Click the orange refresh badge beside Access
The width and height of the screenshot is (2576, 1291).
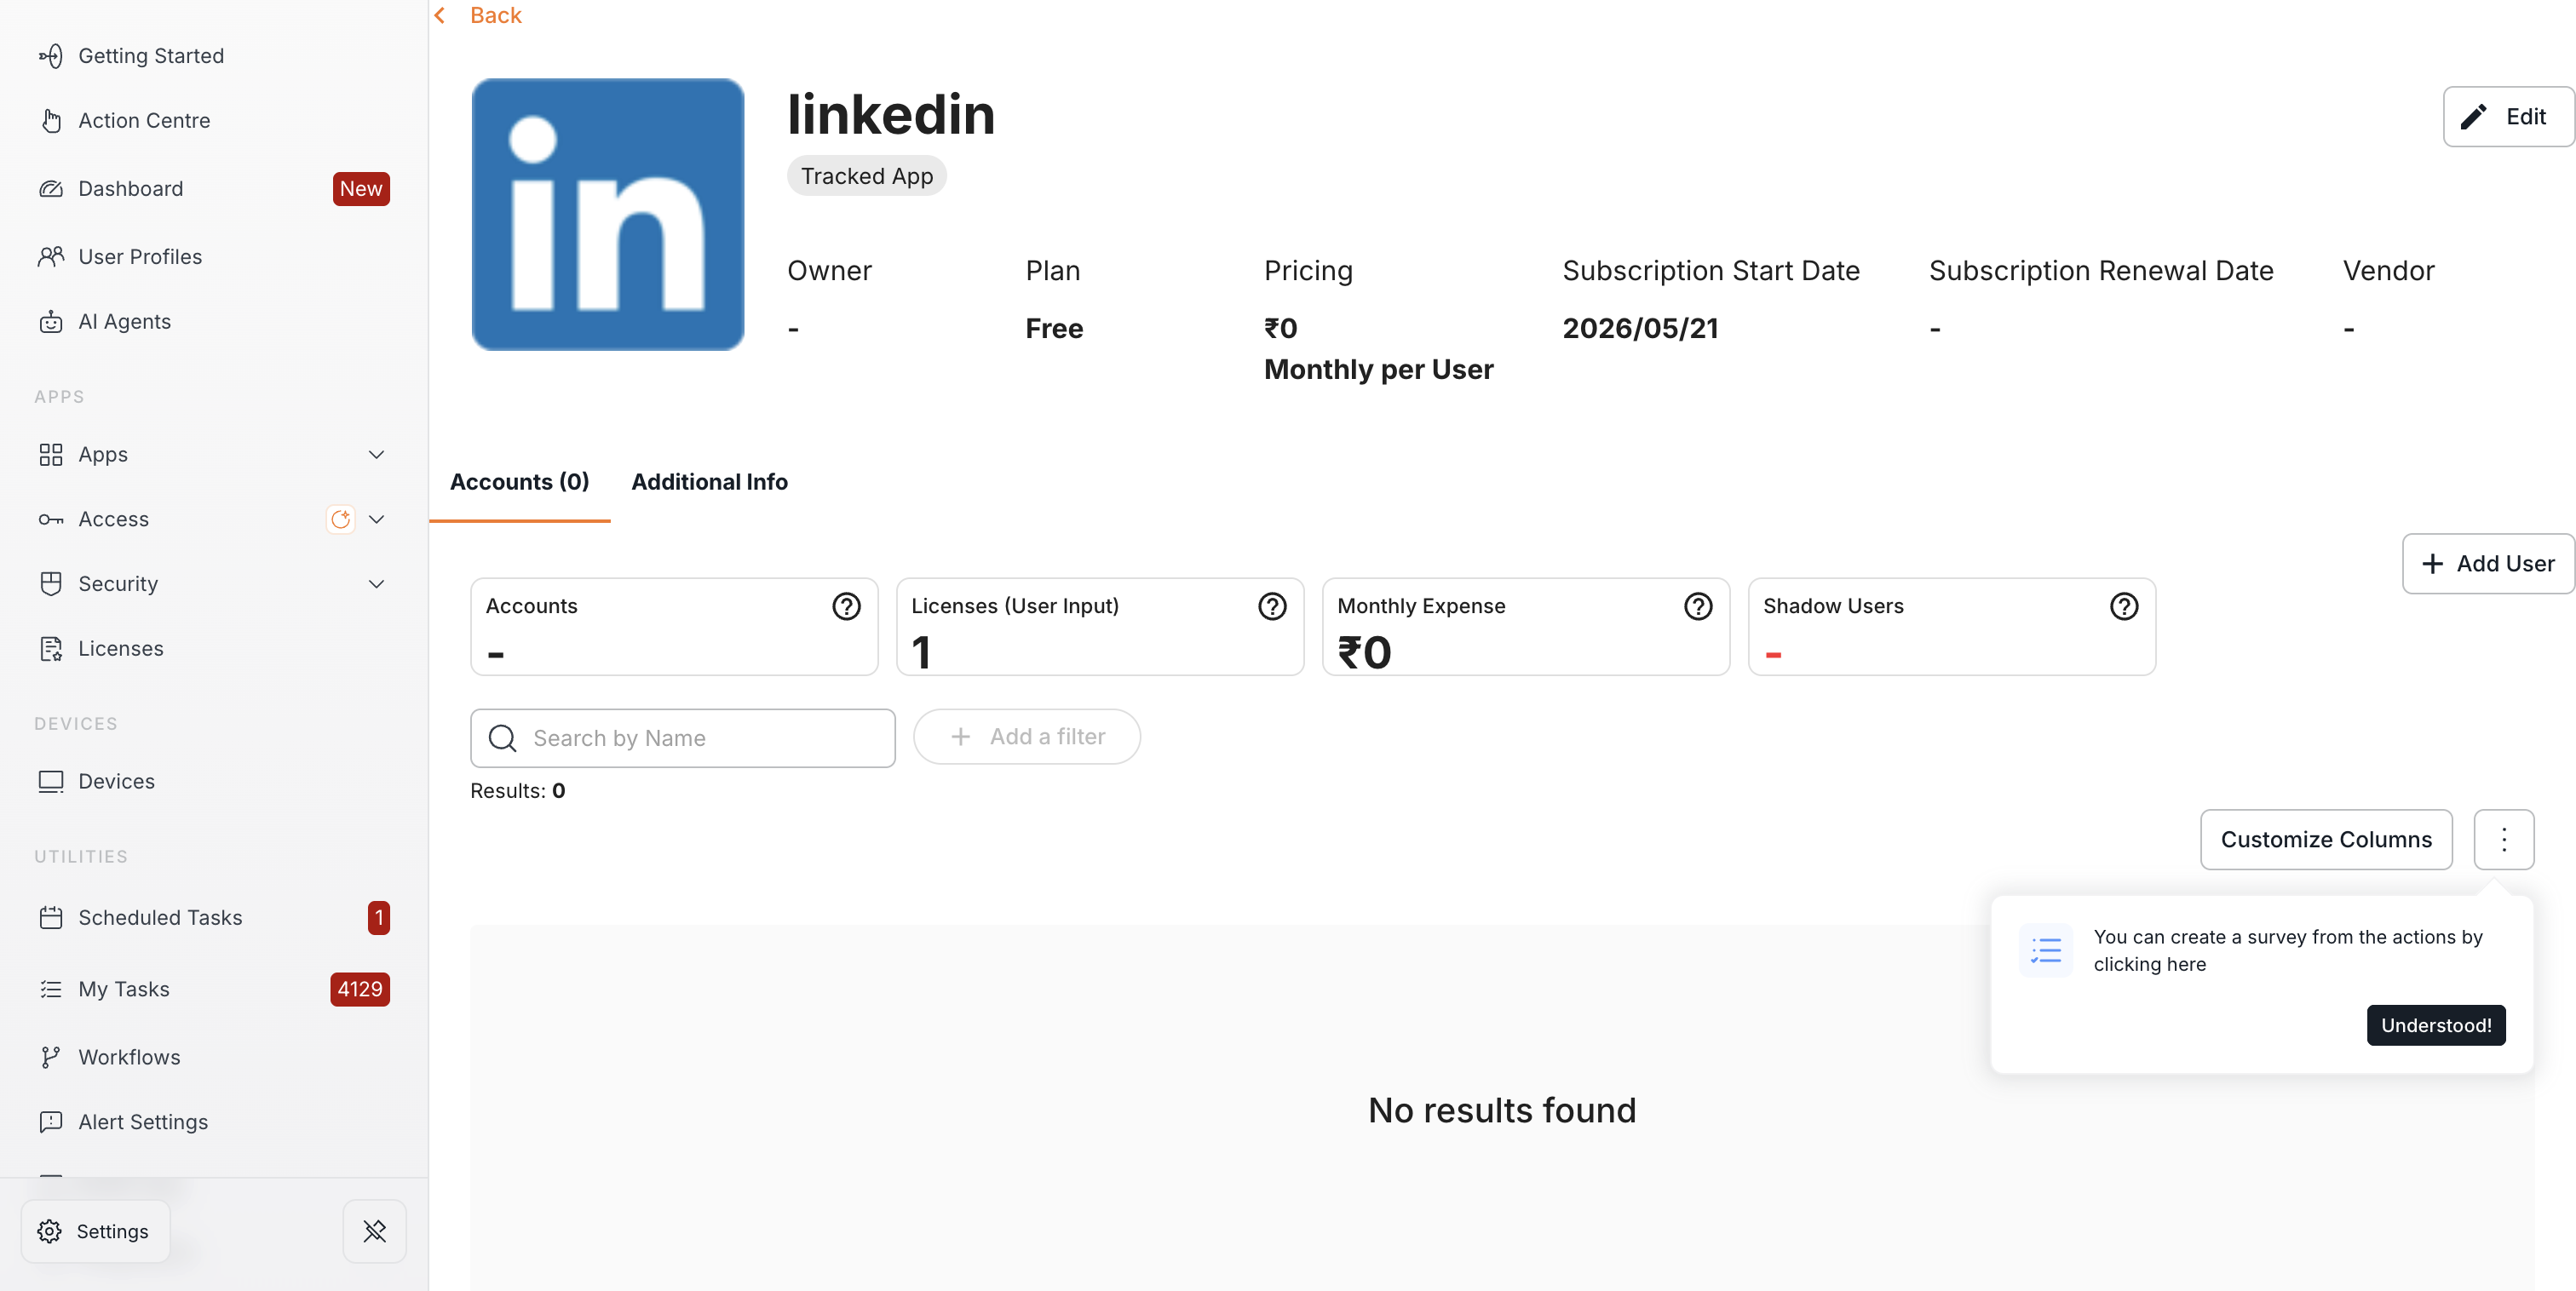[341, 520]
